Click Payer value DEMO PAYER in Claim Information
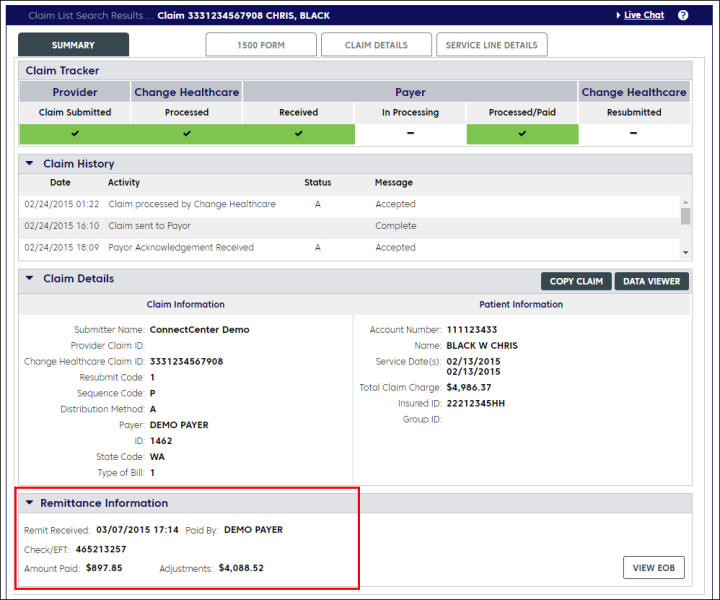Image resolution: width=720 pixels, height=600 pixels. pyautogui.click(x=179, y=425)
